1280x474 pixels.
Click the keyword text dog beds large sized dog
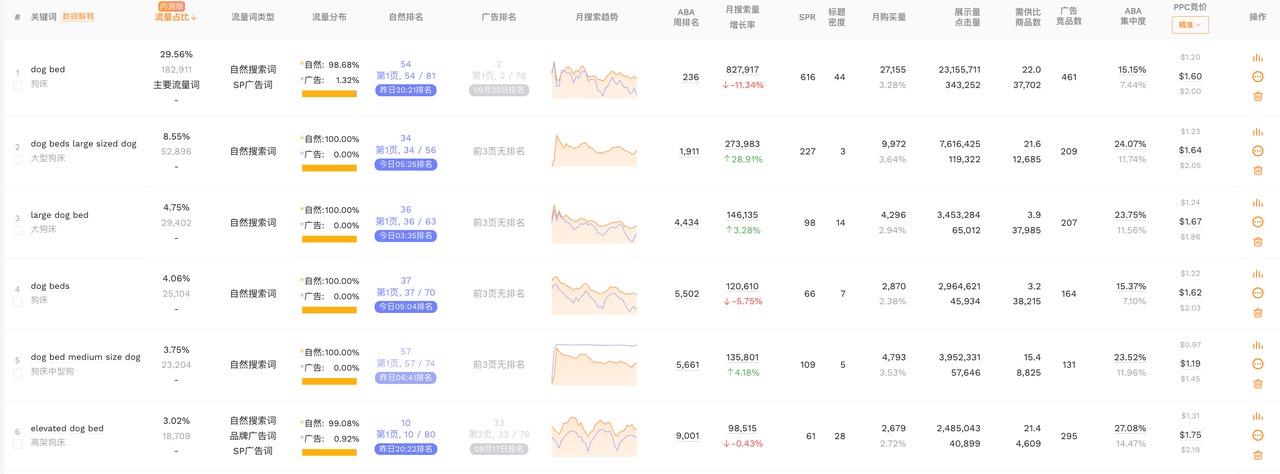click(83, 144)
